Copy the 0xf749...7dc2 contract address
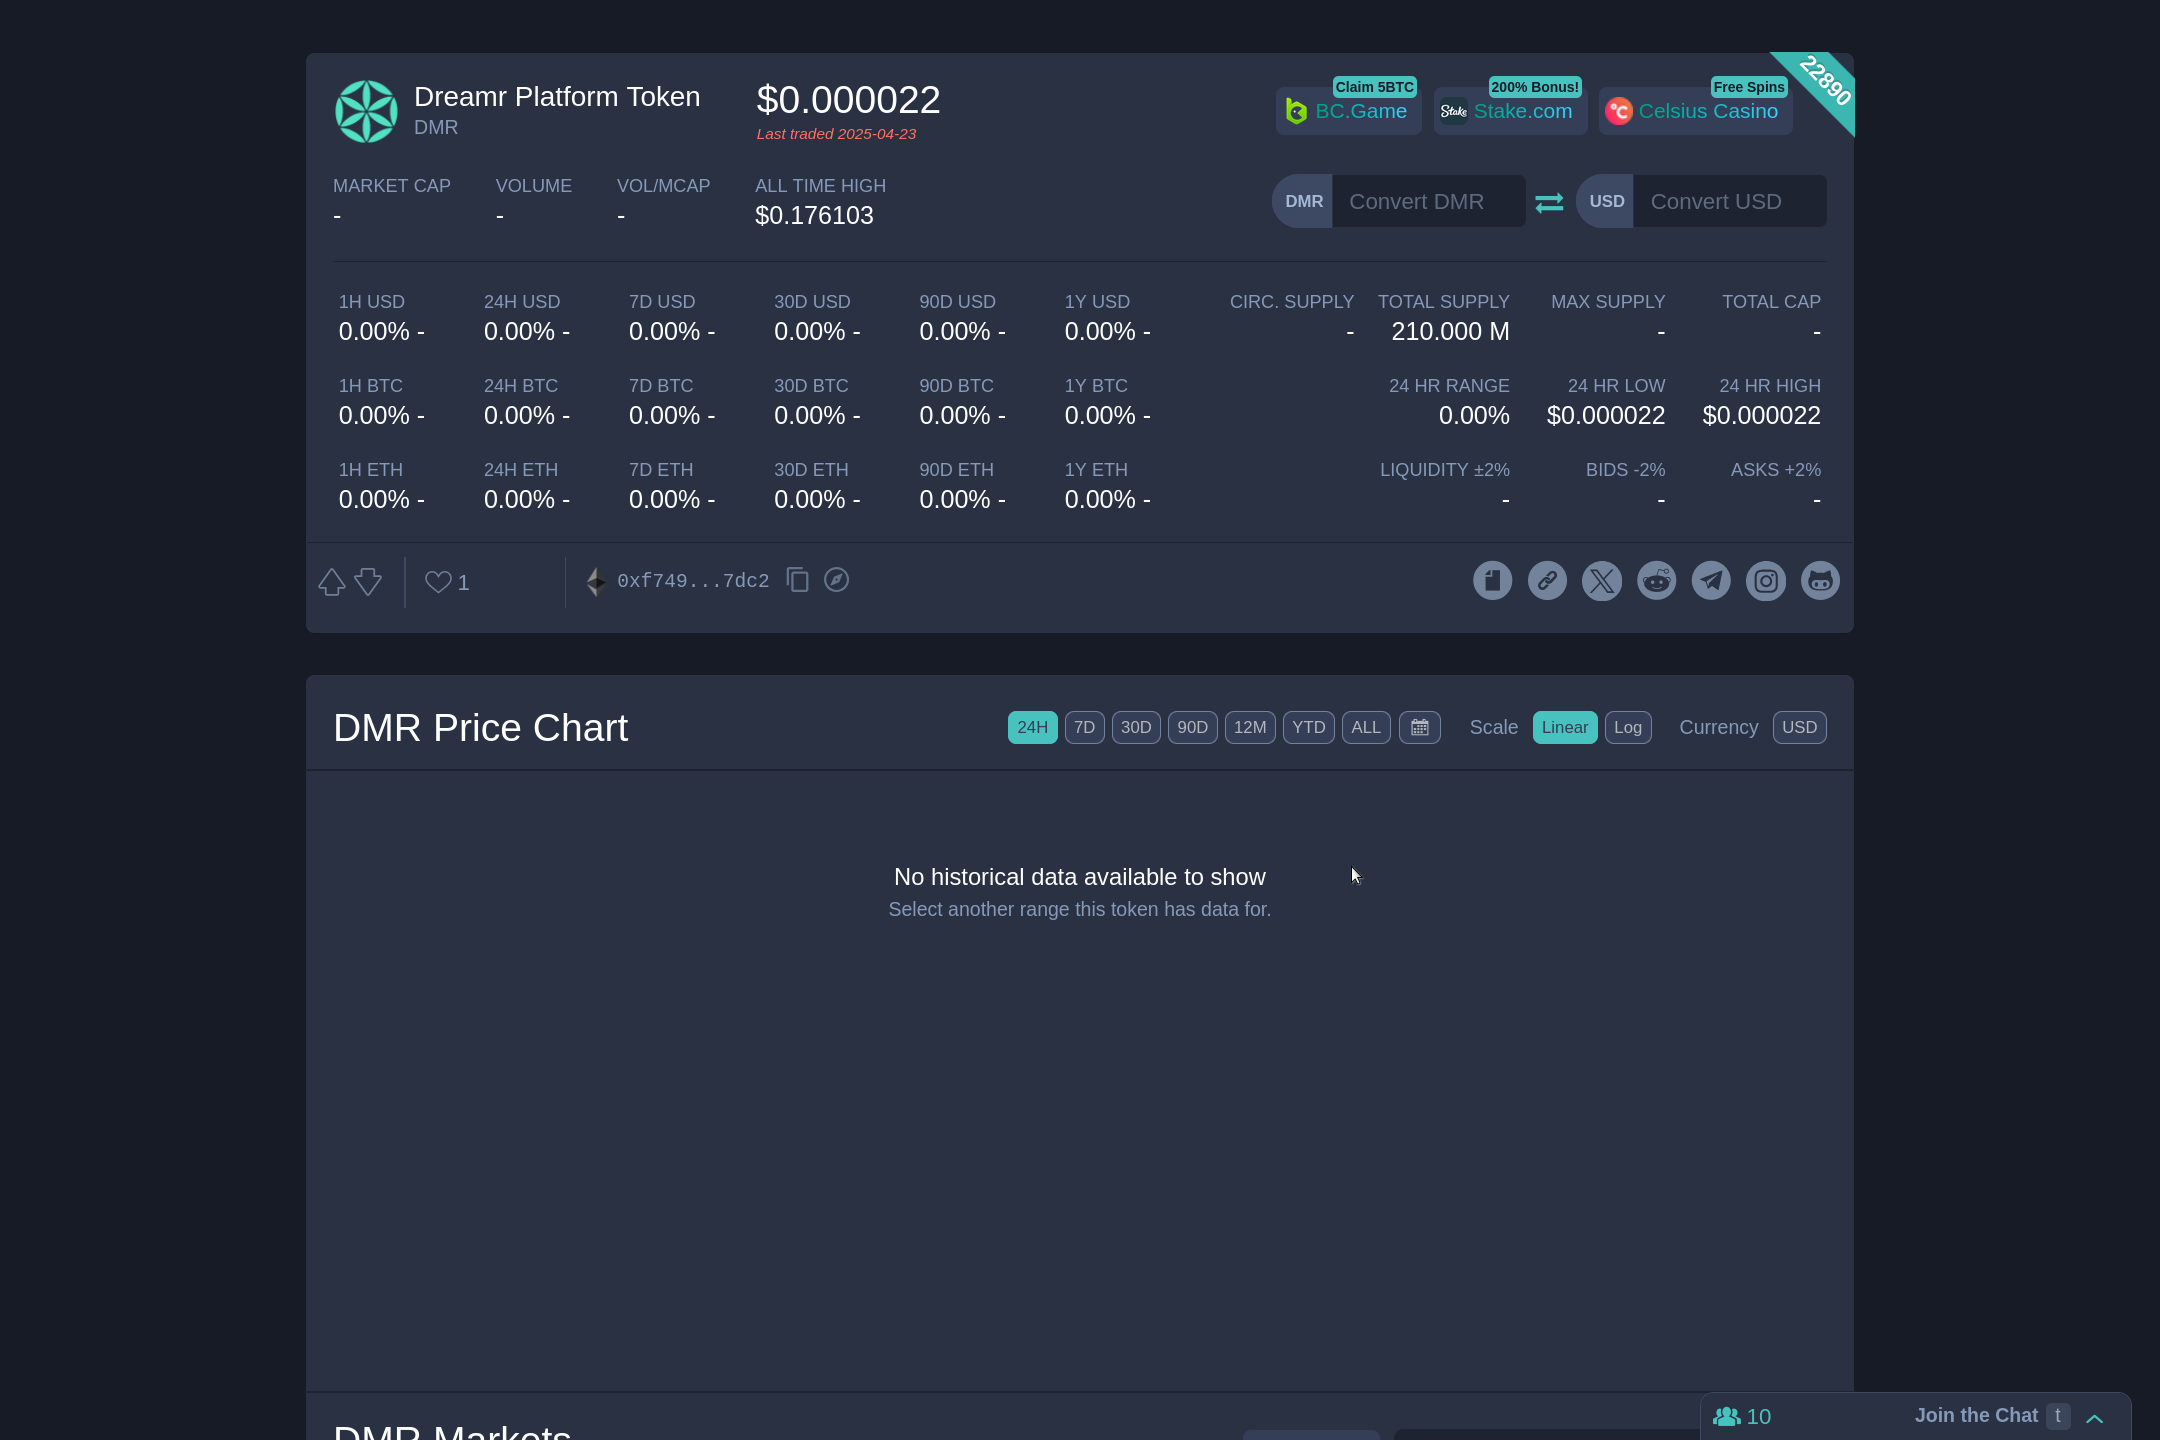Viewport: 2160px width, 1440px height. coord(797,580)
